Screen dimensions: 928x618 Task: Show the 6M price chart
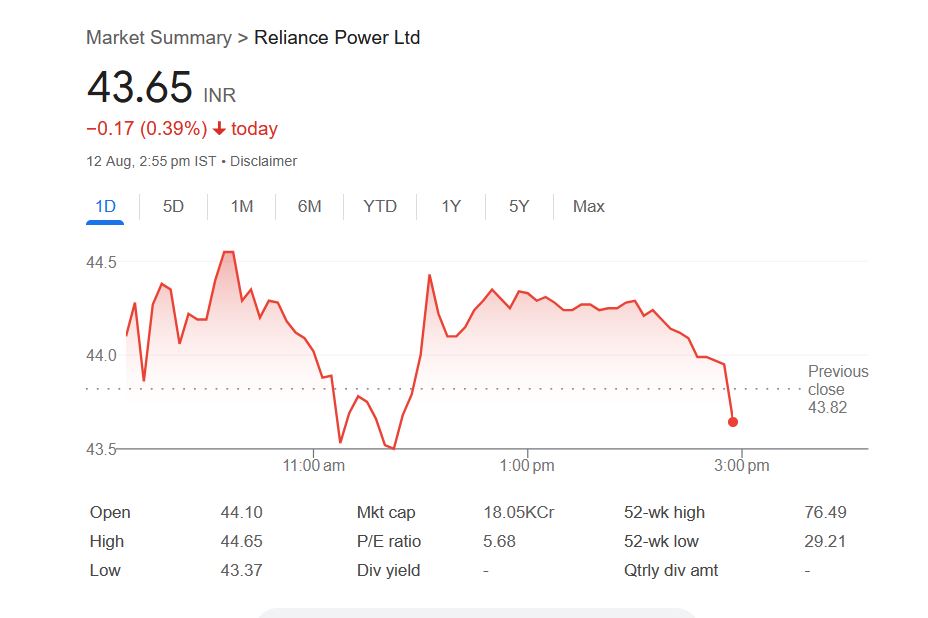[309, 207]
